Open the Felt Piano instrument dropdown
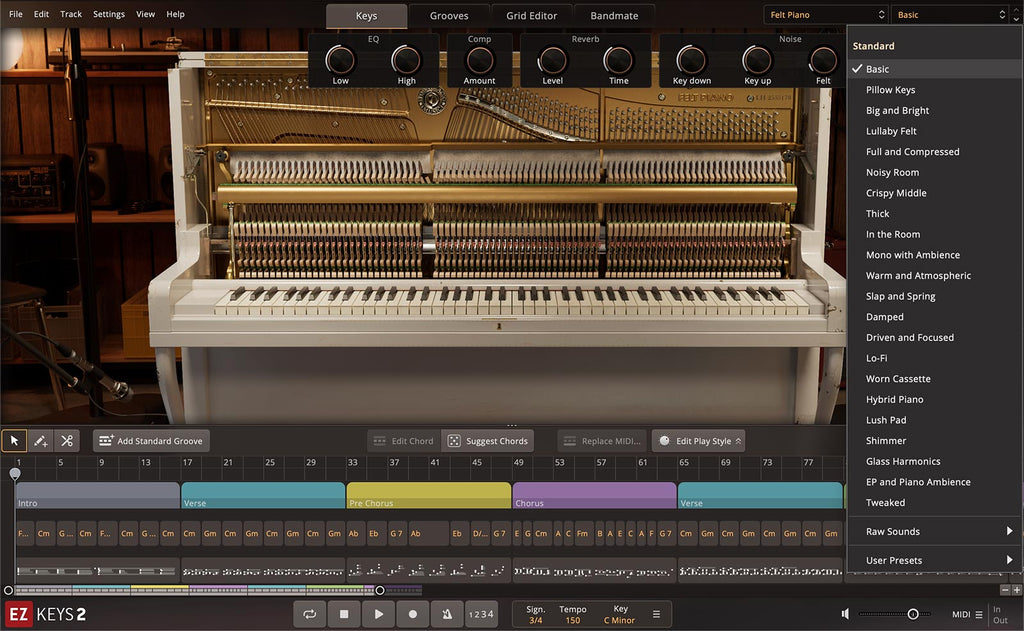The height and width of the screenshot is (631, 1024). tap(827, 14)
